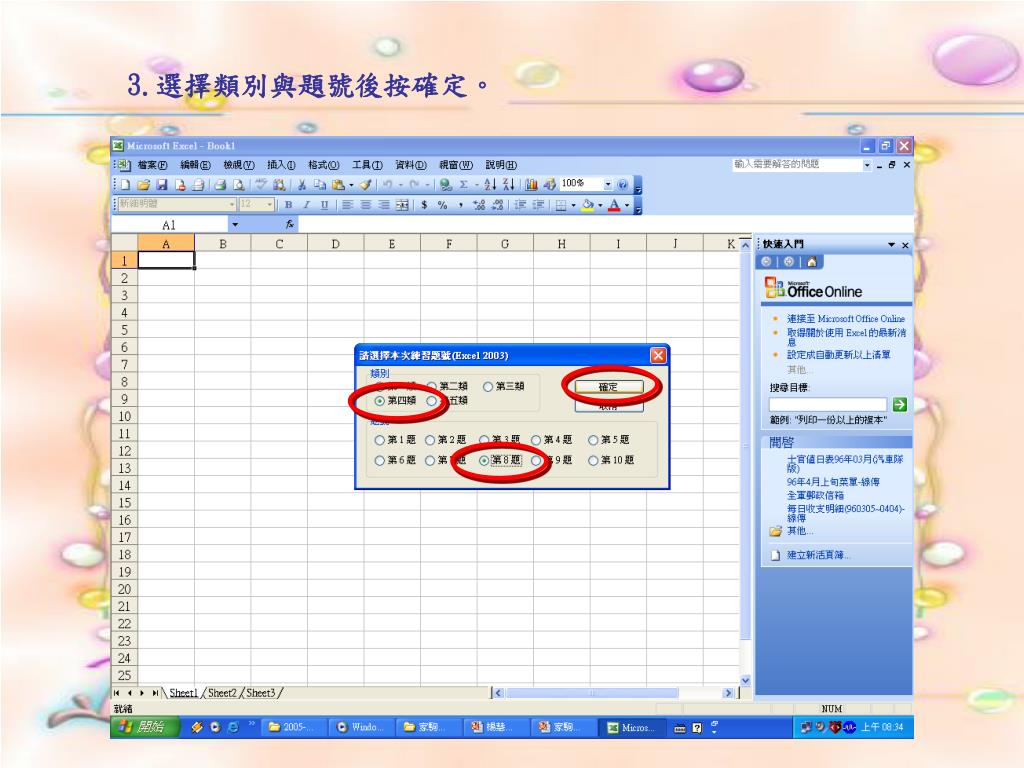
Task: Click the Windows 開始 Start button
Action: coord(145,727)
